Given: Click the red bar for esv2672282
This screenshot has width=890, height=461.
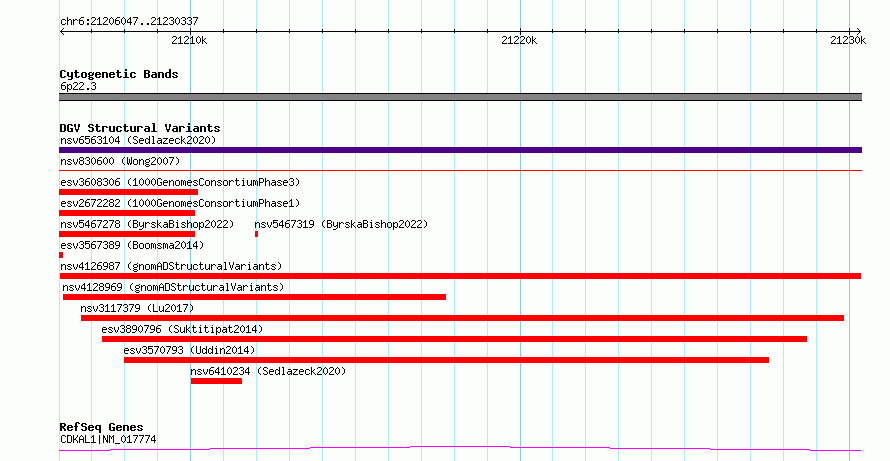Looking at the screenshot, I should 127,213.
